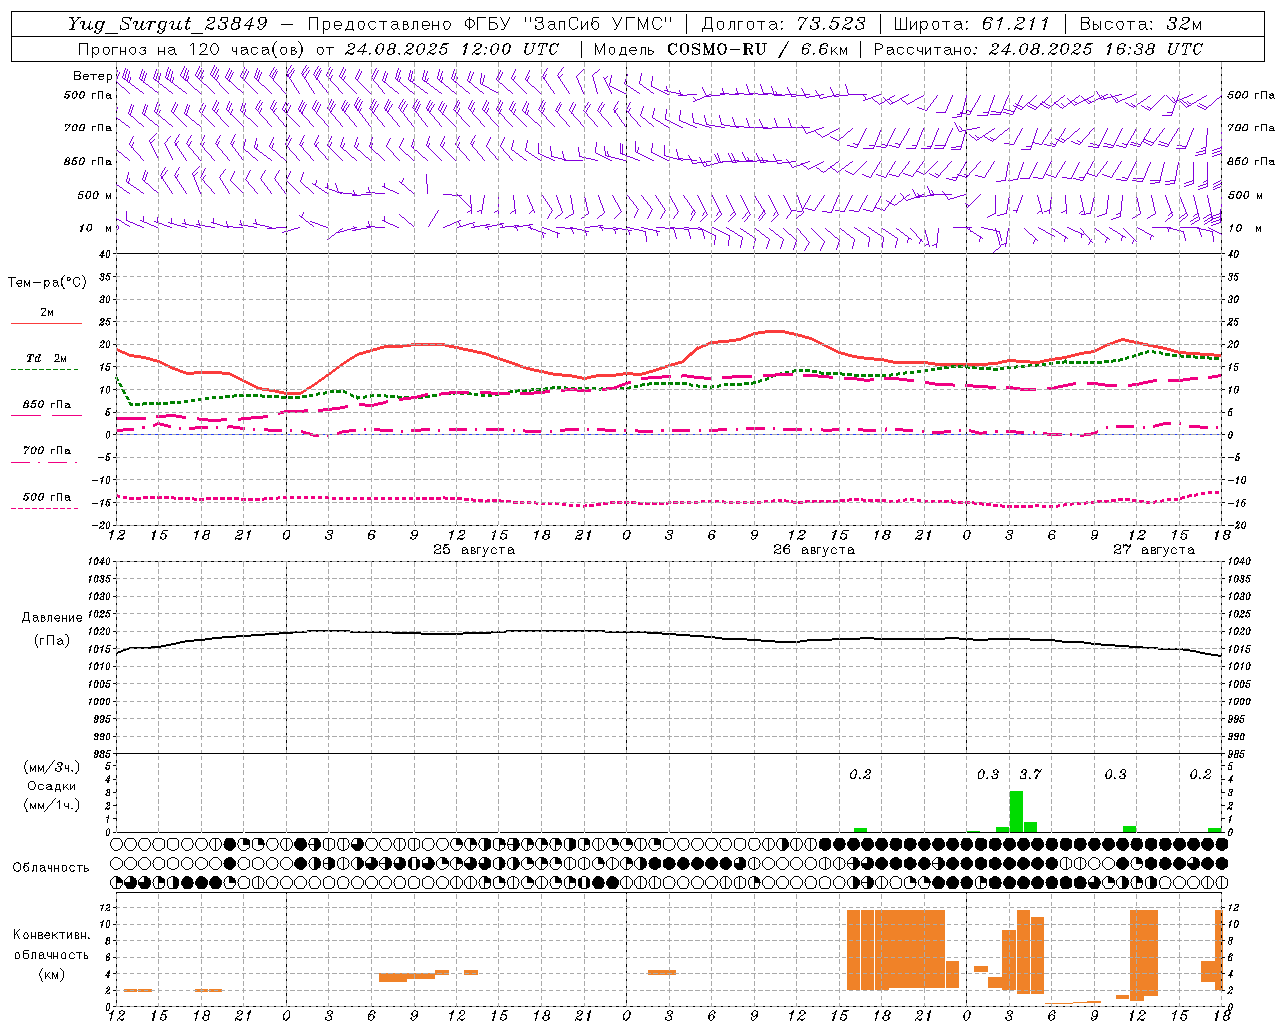Image resolution: width=1280 pixels, height=1024 pixels.
Task: Click the 850 гПа temperature legend entry
Action: tap(46, 405)
